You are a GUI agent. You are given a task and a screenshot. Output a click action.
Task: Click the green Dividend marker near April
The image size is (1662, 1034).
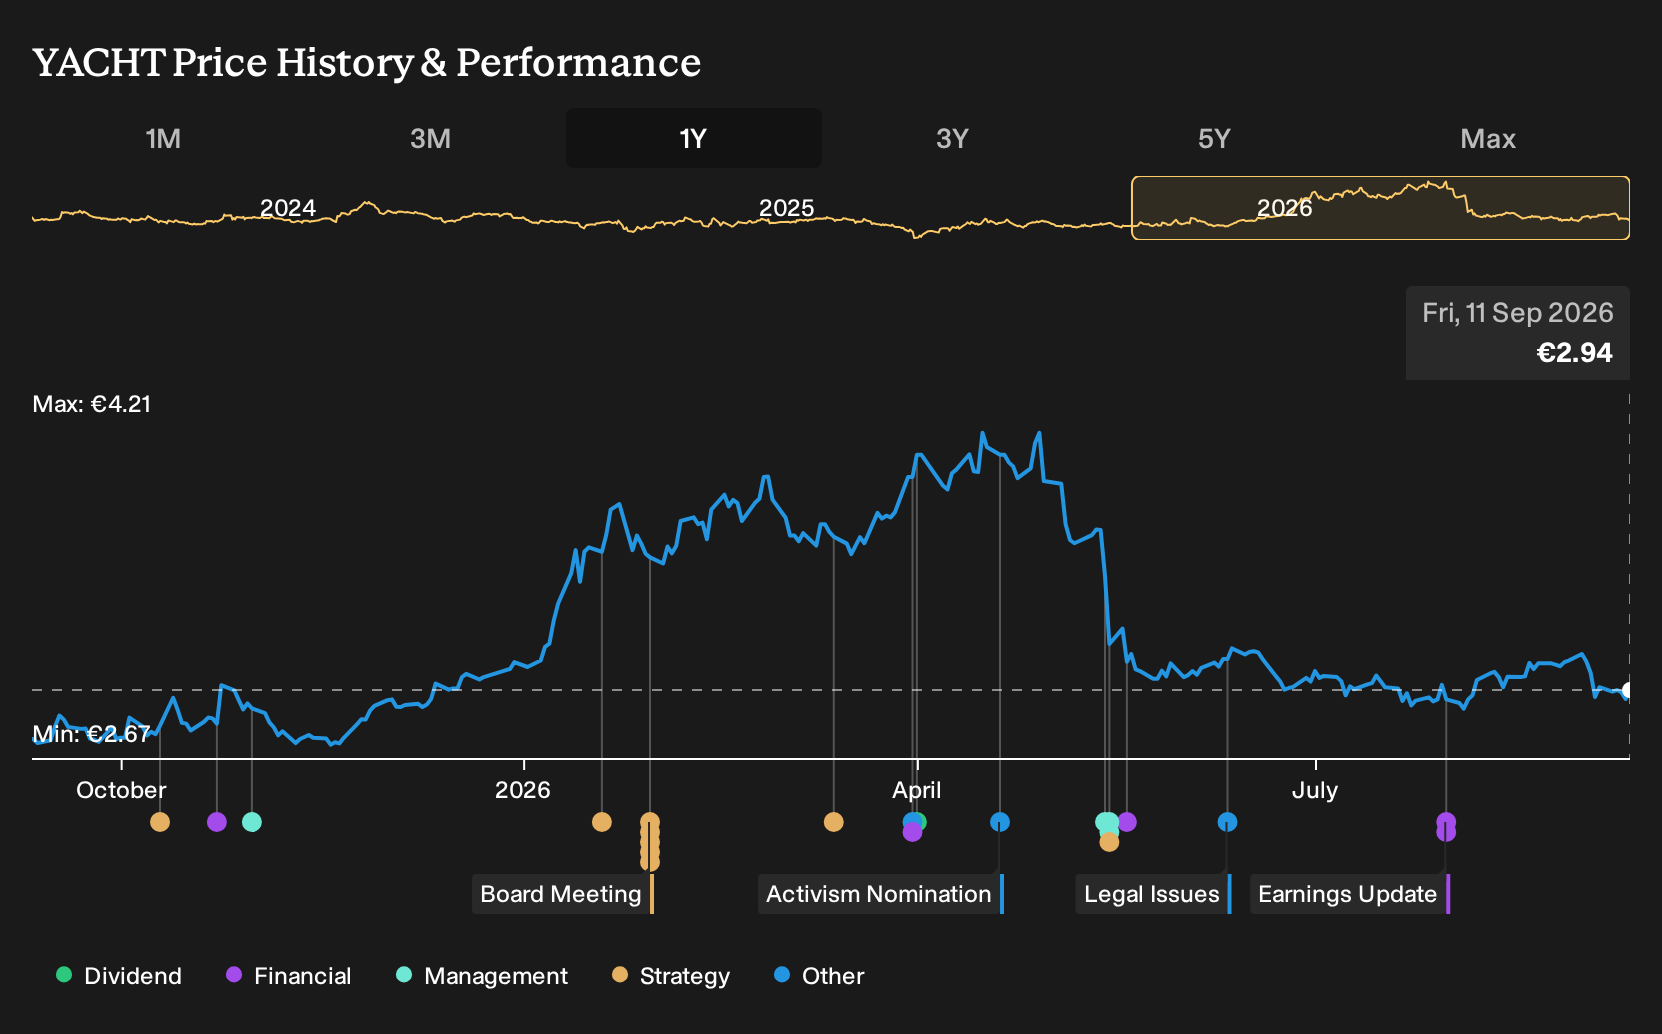point(920,822)
